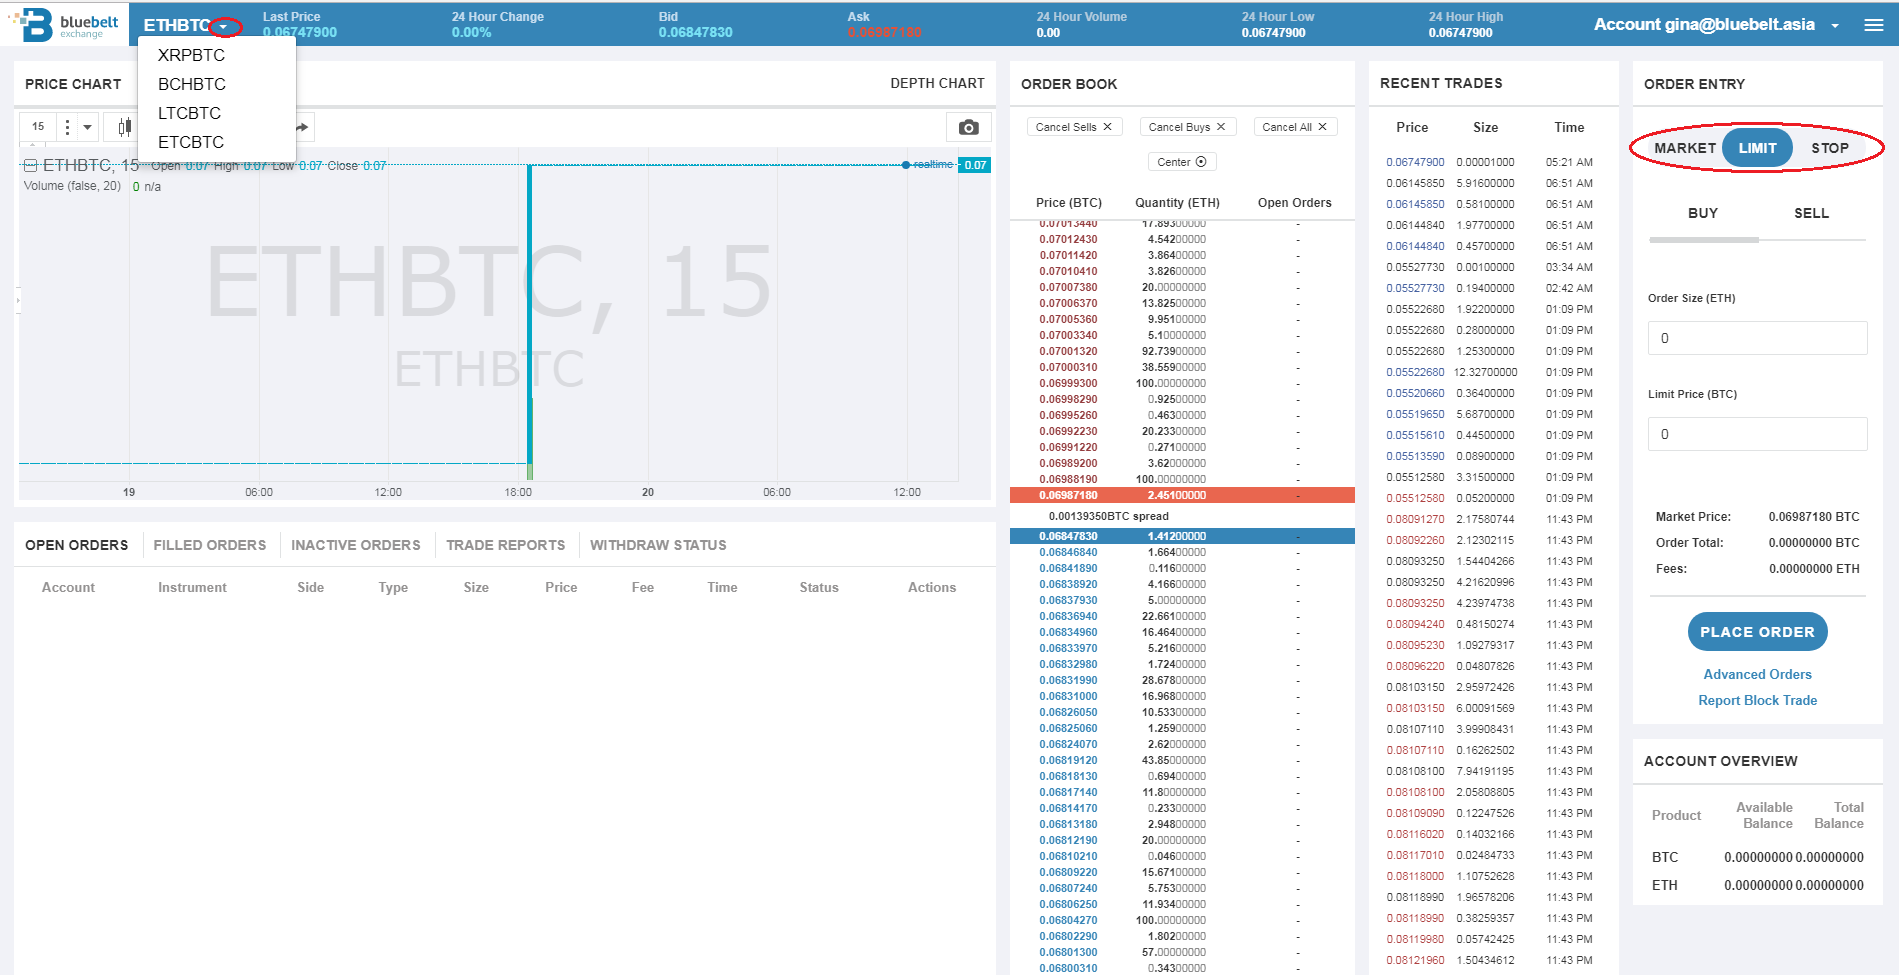Viewport: 1899px width, 975px height.
Task: Click the BTC row in Account Overview
Action: coord(1757,857)
